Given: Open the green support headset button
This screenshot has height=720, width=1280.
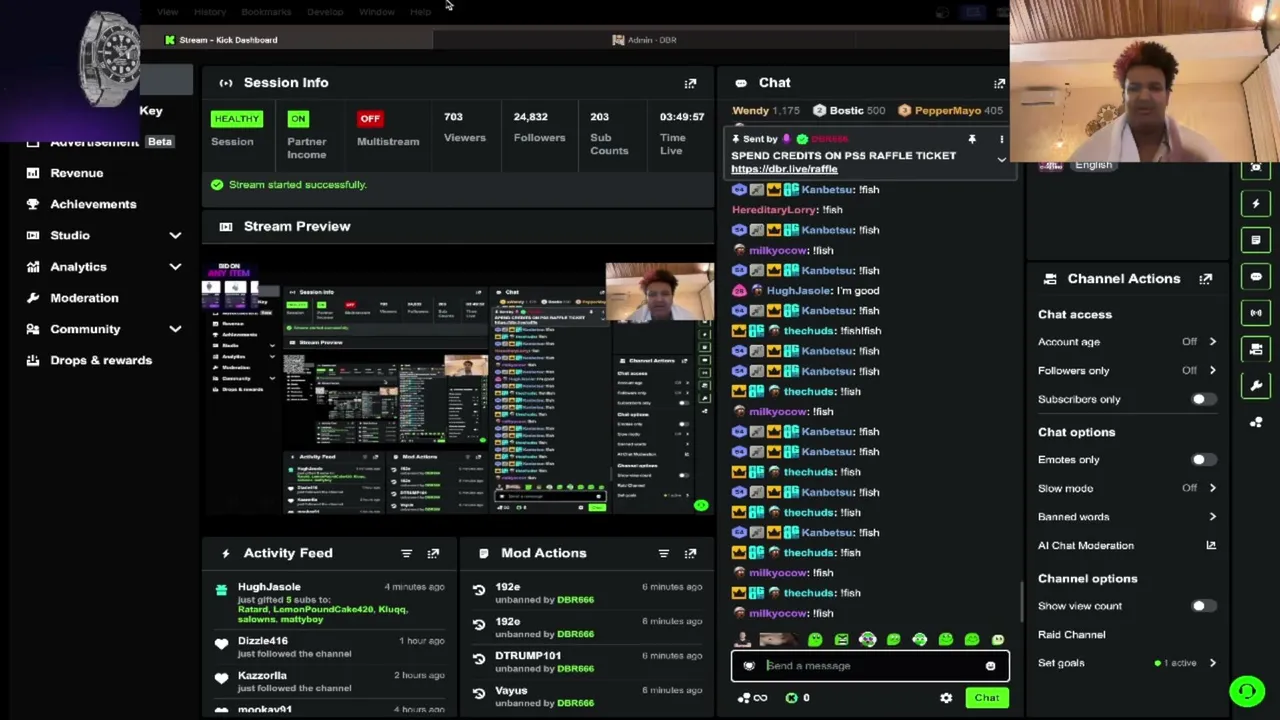Looking at the screenshot, I should coord(1247,691).
